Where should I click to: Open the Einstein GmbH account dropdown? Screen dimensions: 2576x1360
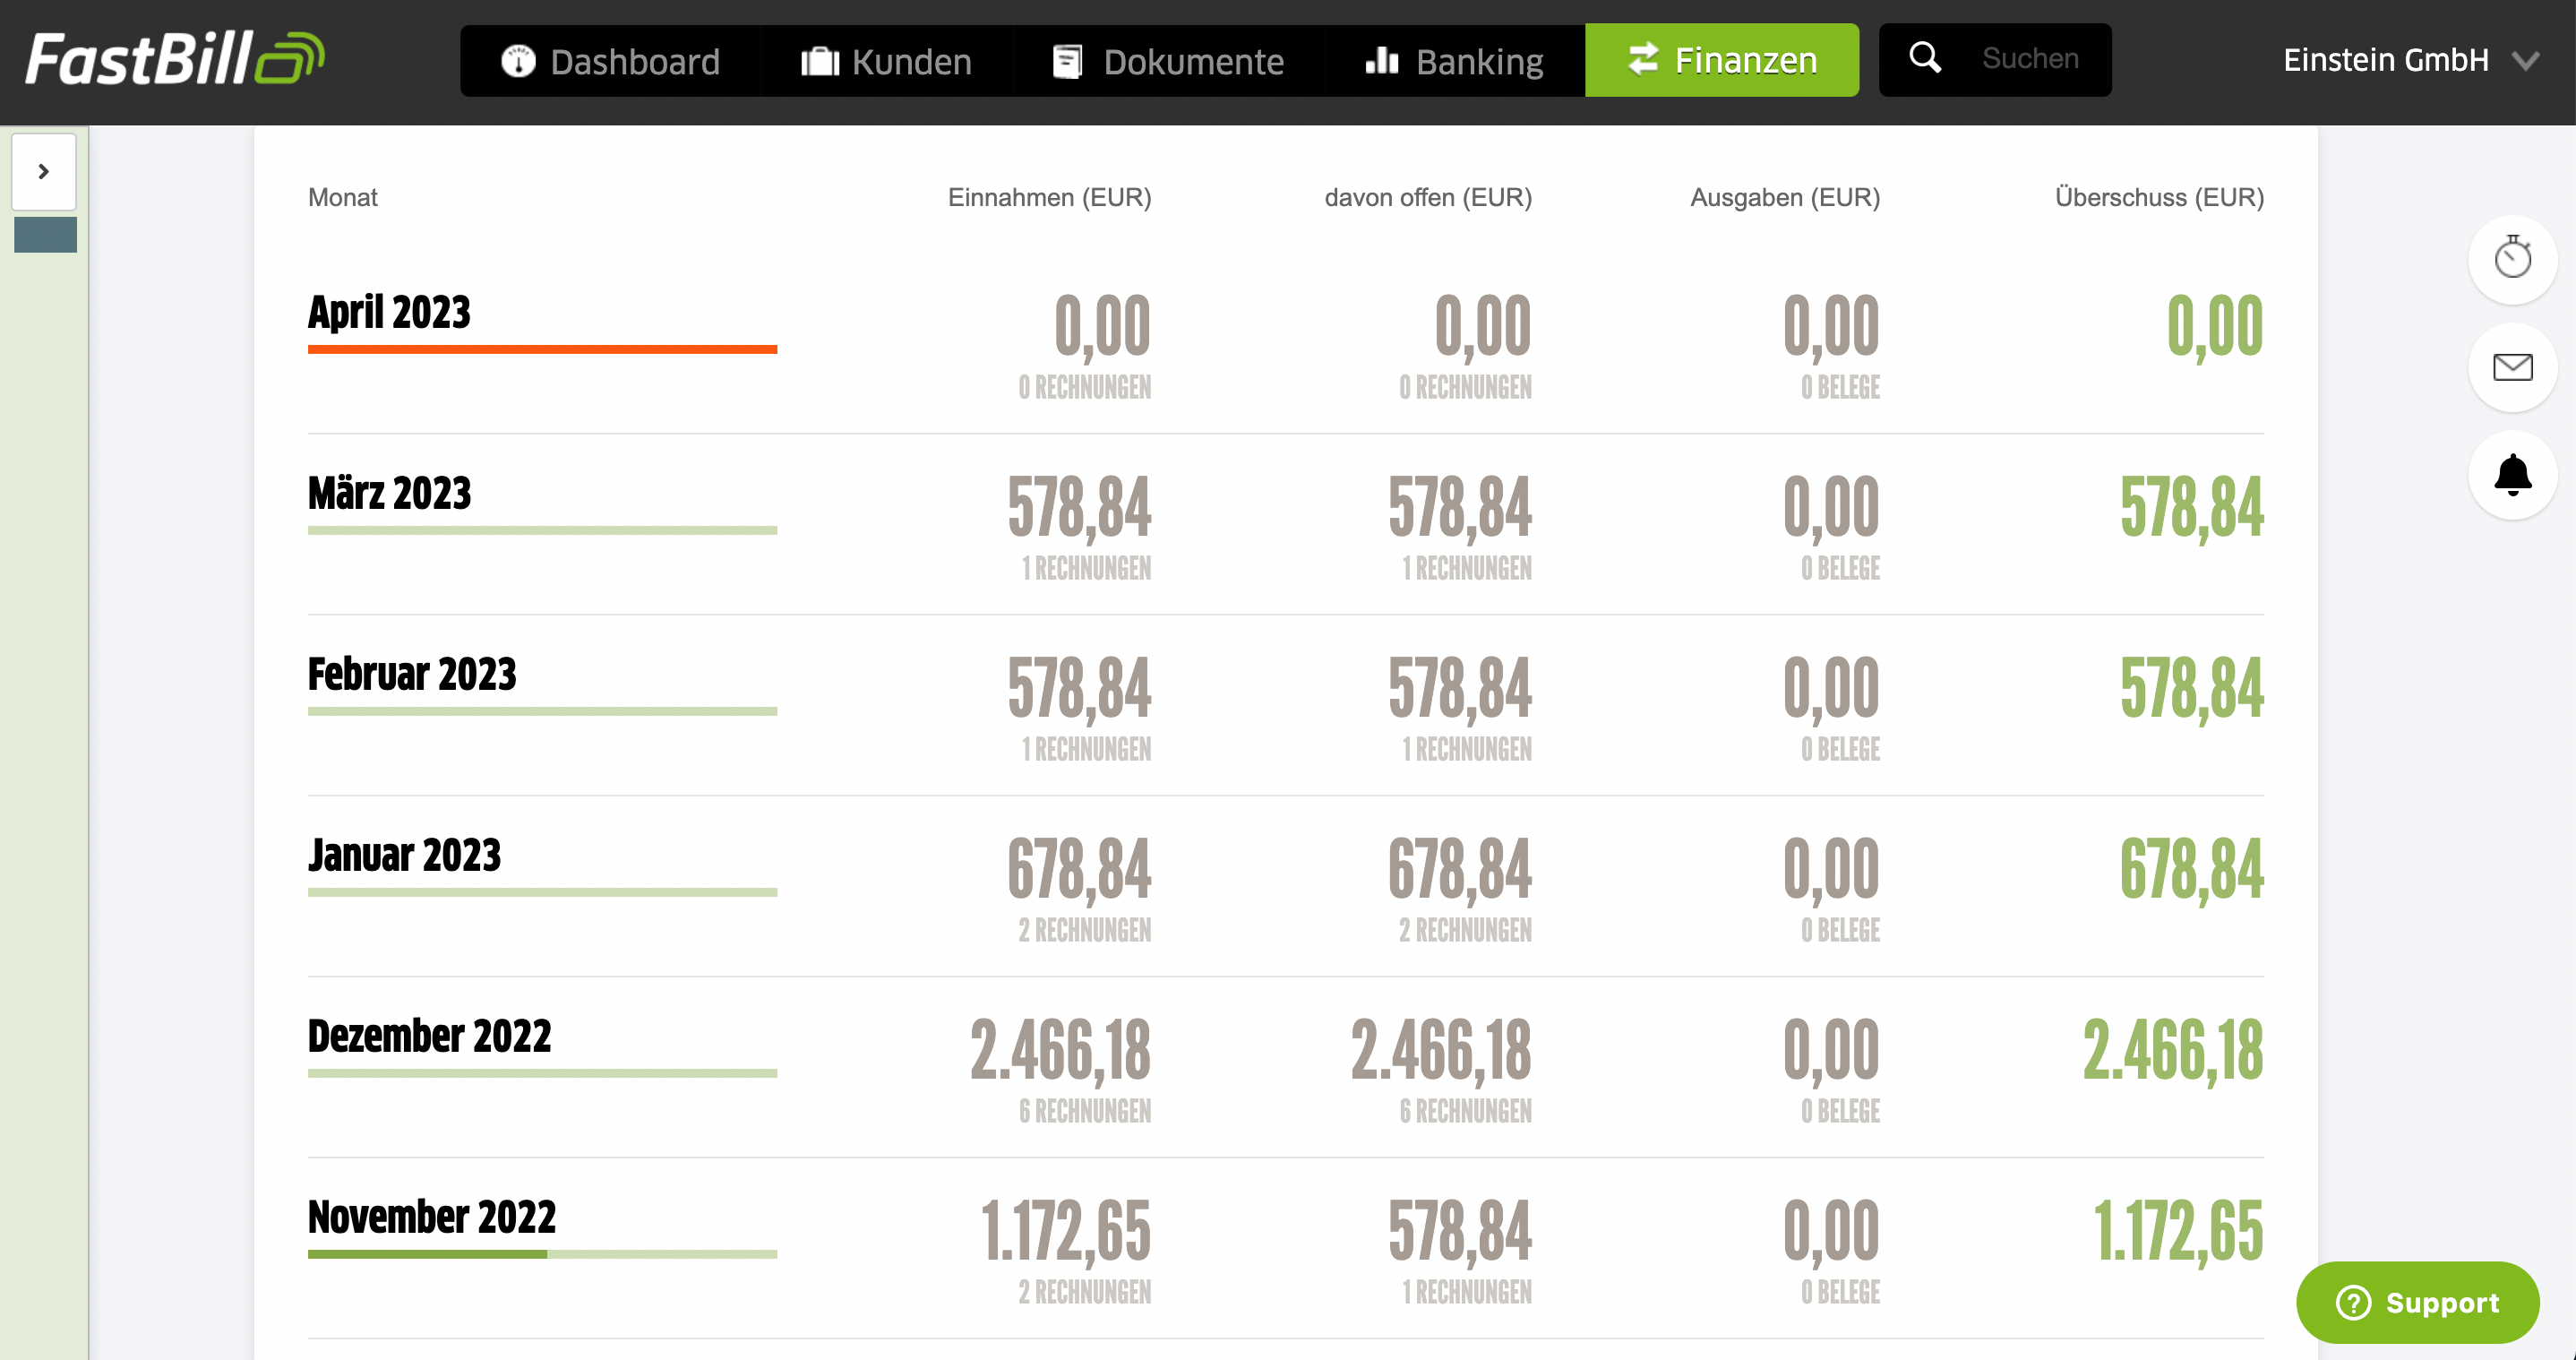click(x=2385, y=60)
